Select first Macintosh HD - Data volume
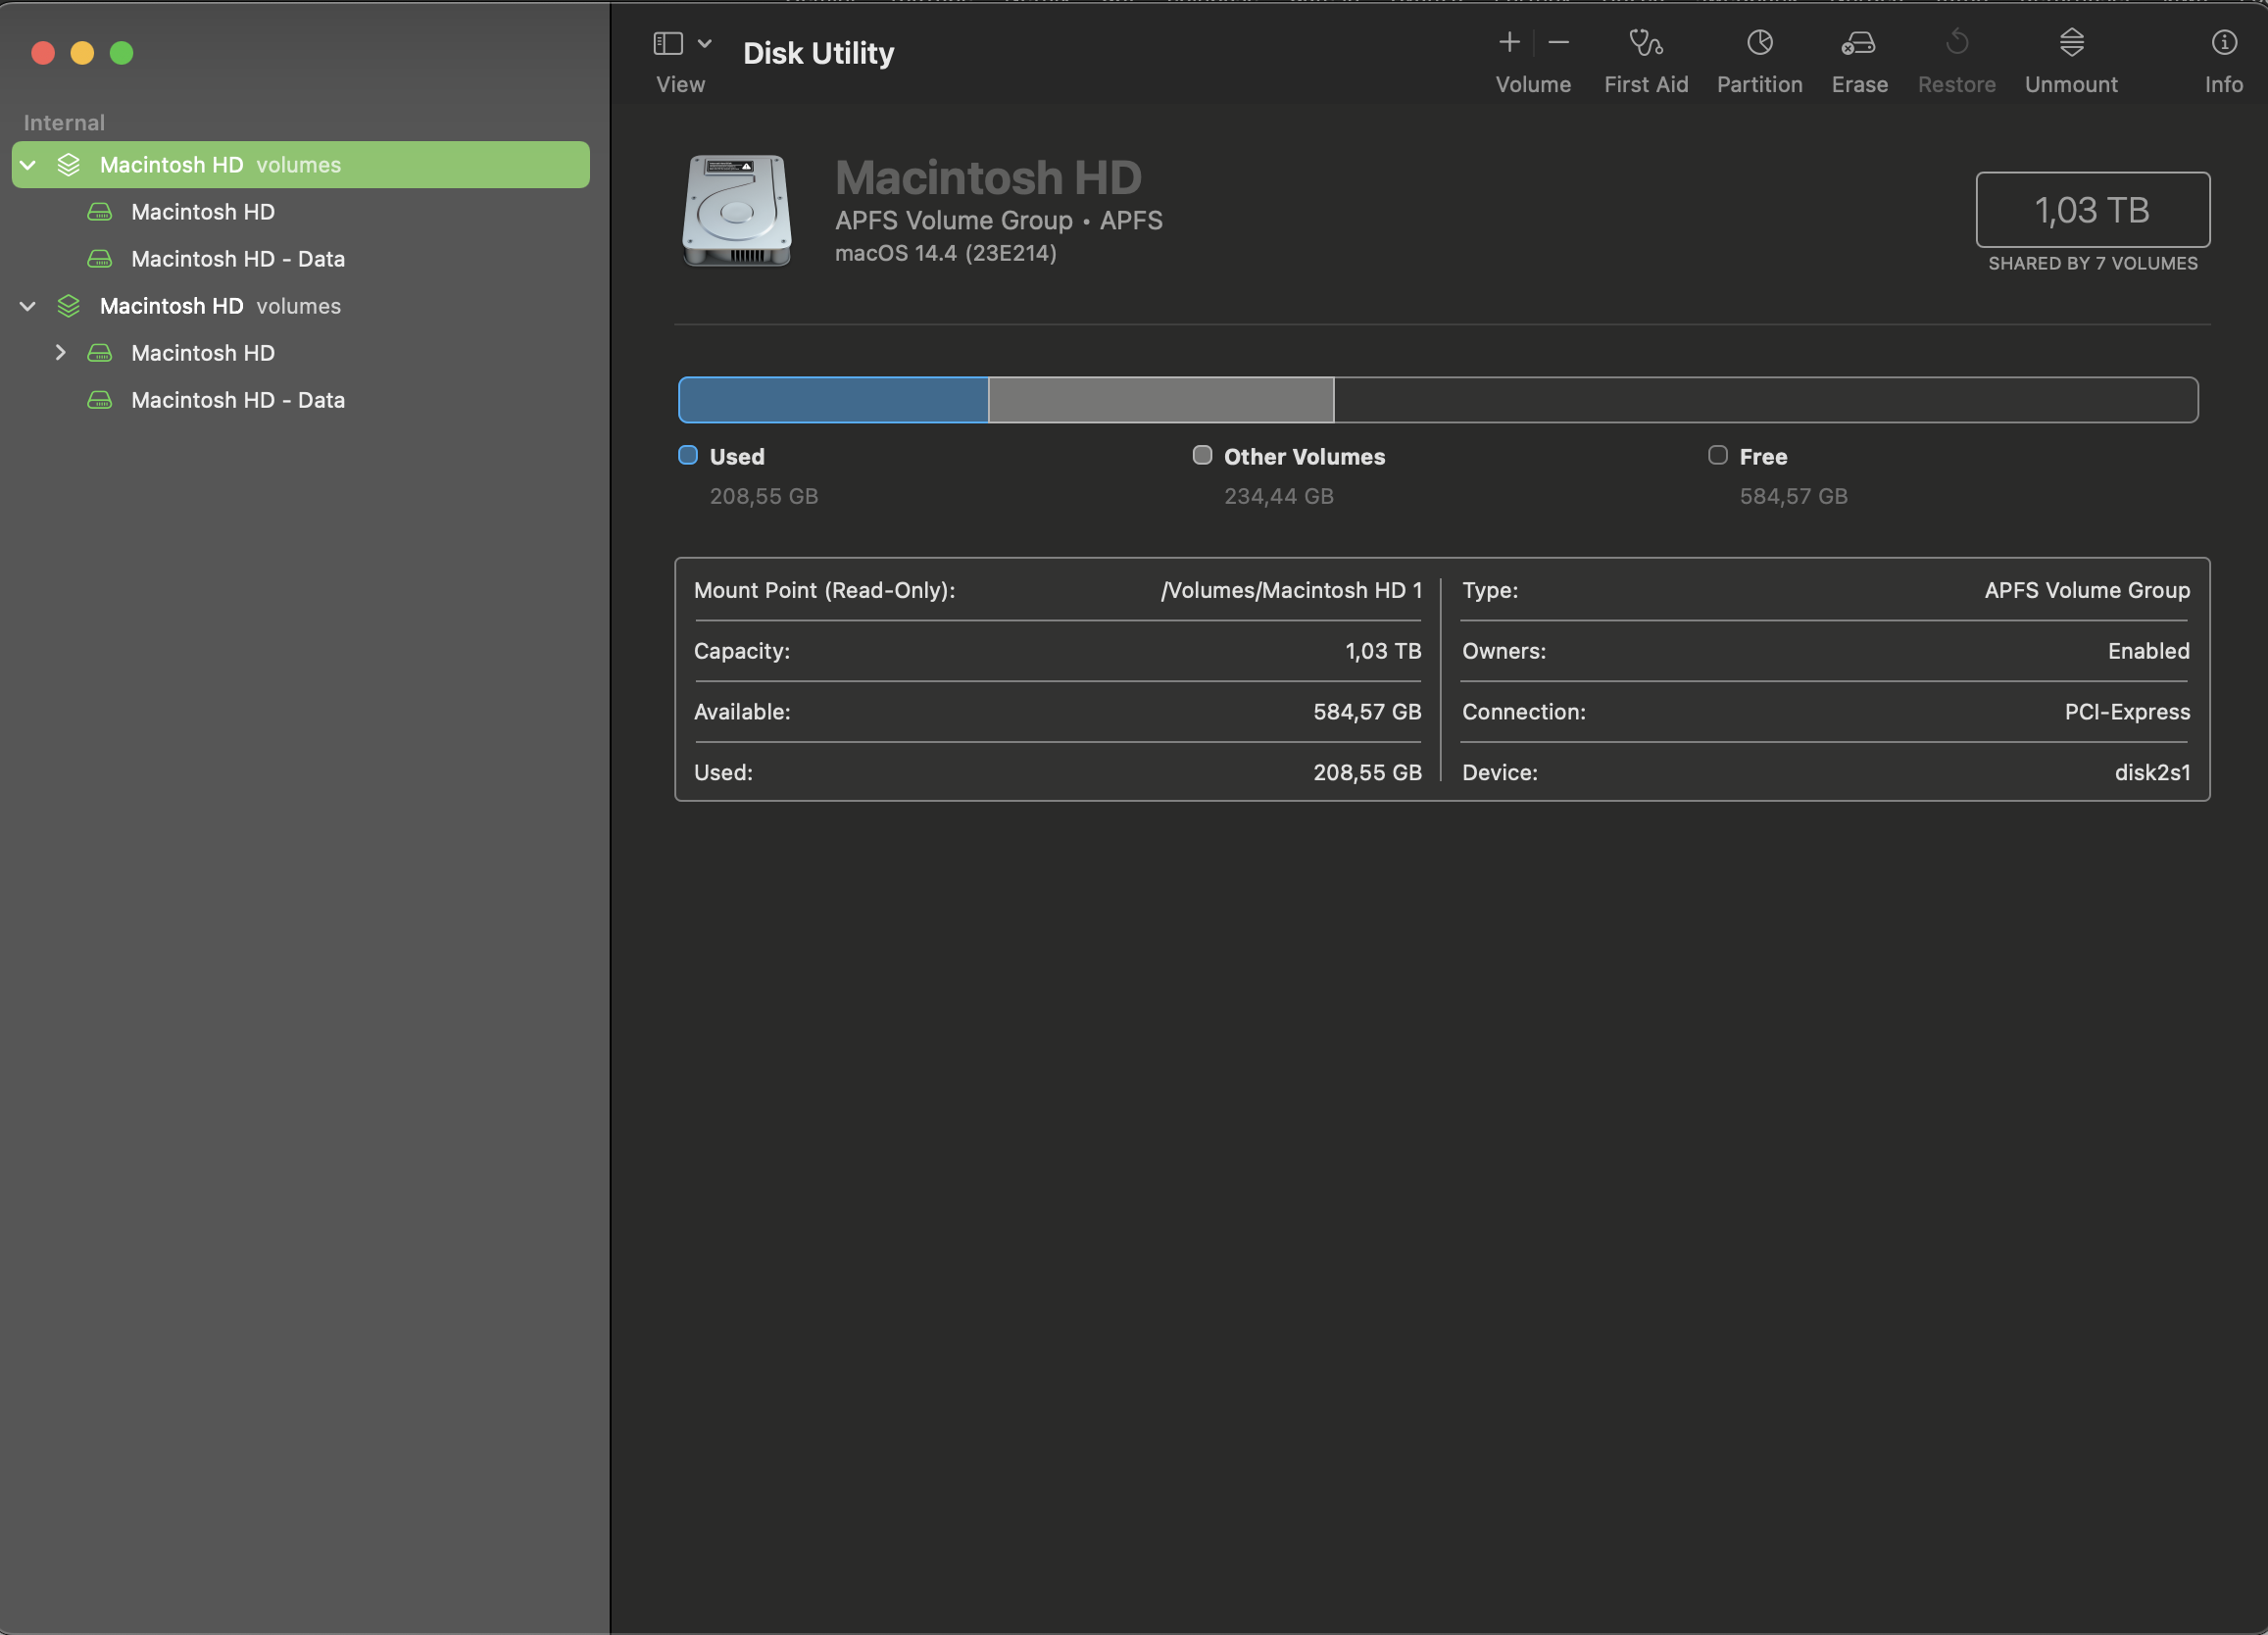 pyautogui.click(x=237, y=259)
